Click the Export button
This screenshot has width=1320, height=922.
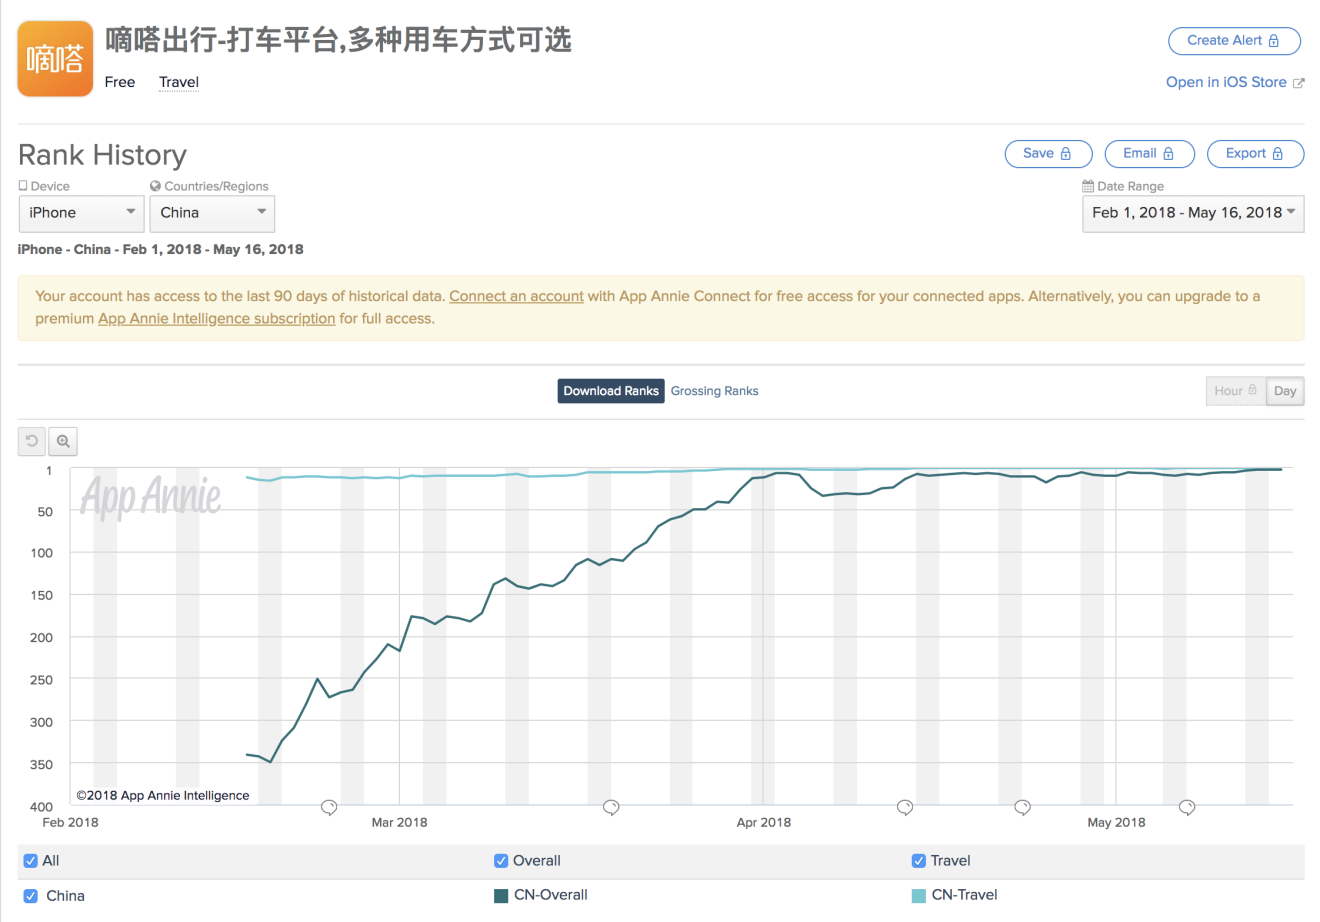(1255, 154)
